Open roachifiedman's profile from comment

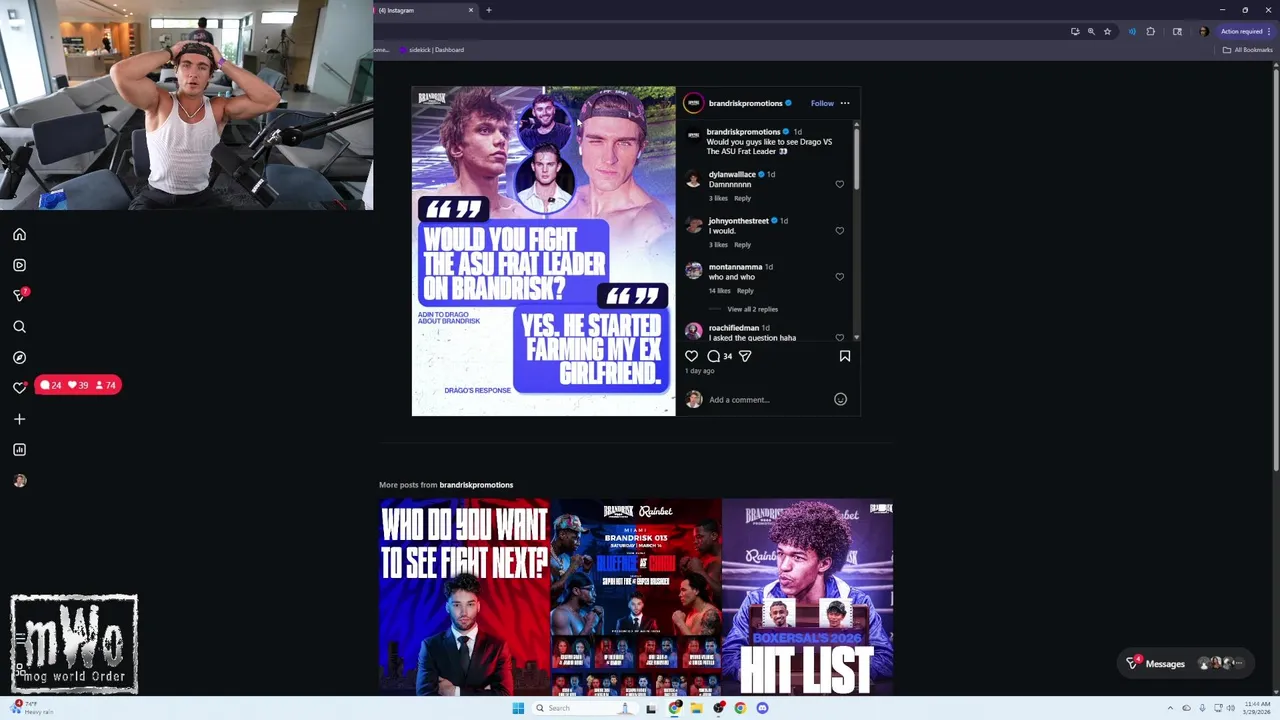point(733,328)
